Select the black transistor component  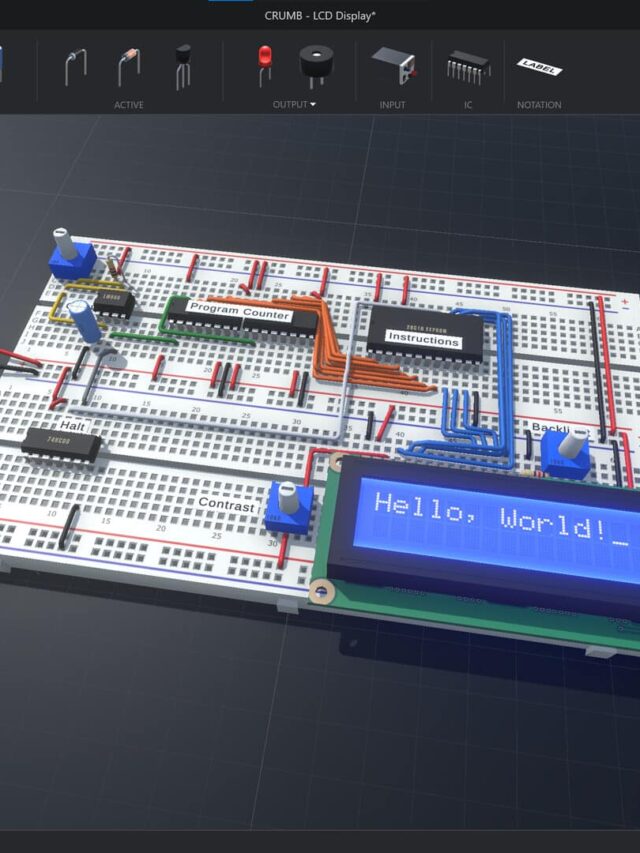pyautogui.click(x=183, y=67)
